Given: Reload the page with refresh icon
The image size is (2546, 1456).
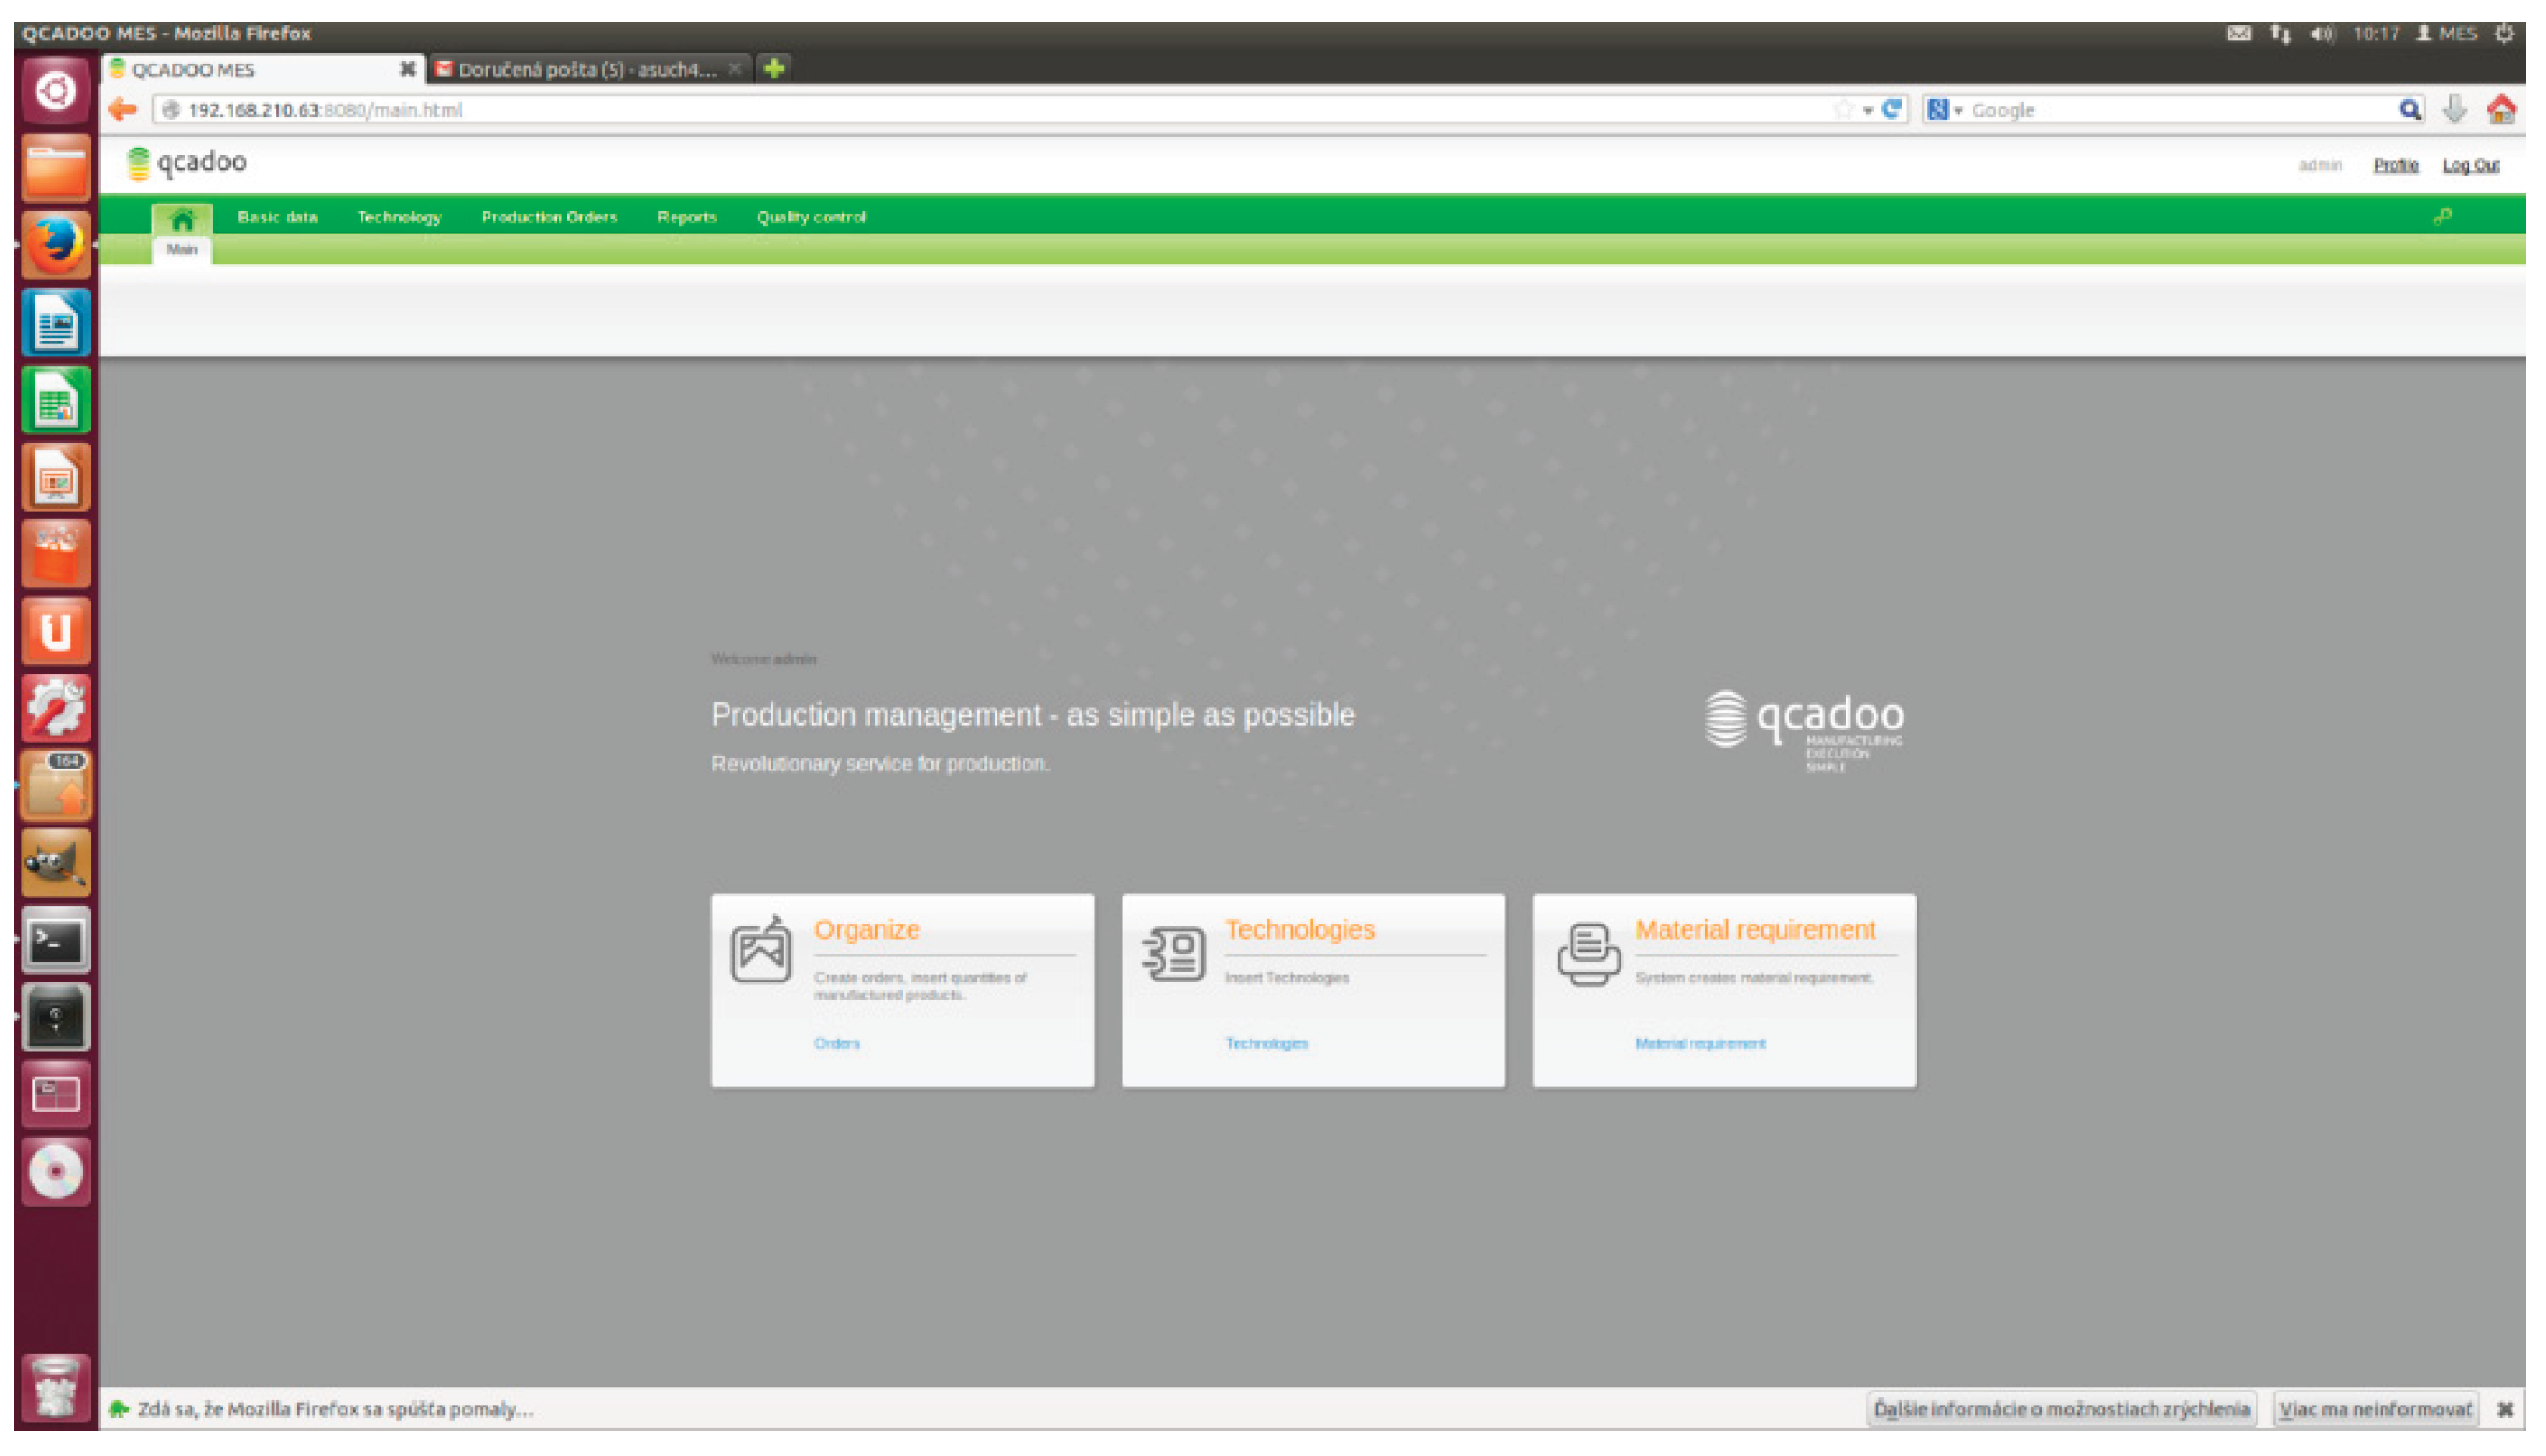Looking at the screenshot, I should (x=1891, y=110).
